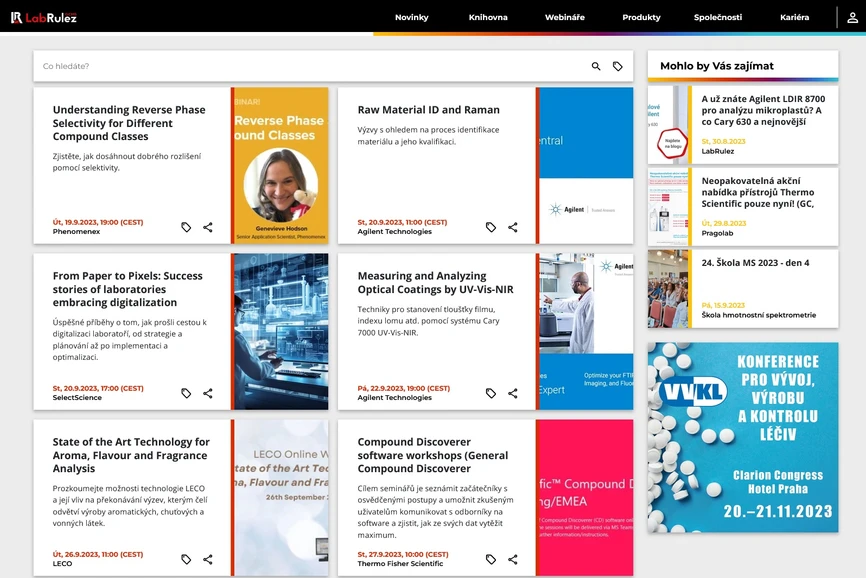Tag the From Paper to Pixels webinar
Image resolution: width=866 pixels, height=578 pixels.
tap(186, 393)
